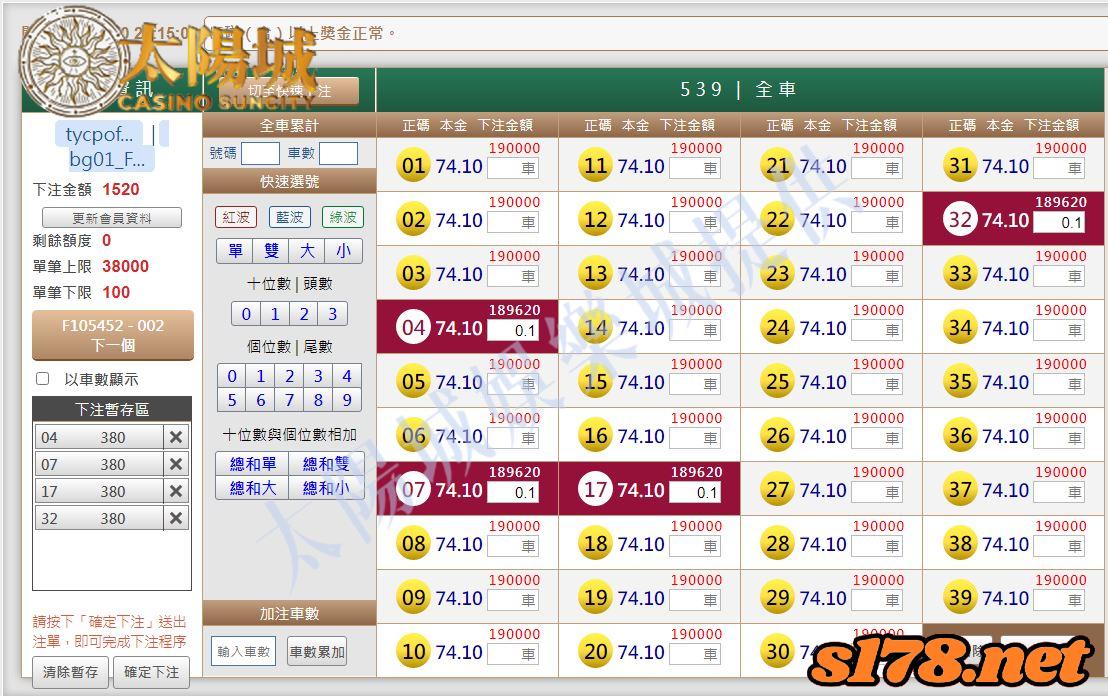1108x696 pixels.
Task: Deselect highlighted ball number 04
Action: [x=413, y=327]
